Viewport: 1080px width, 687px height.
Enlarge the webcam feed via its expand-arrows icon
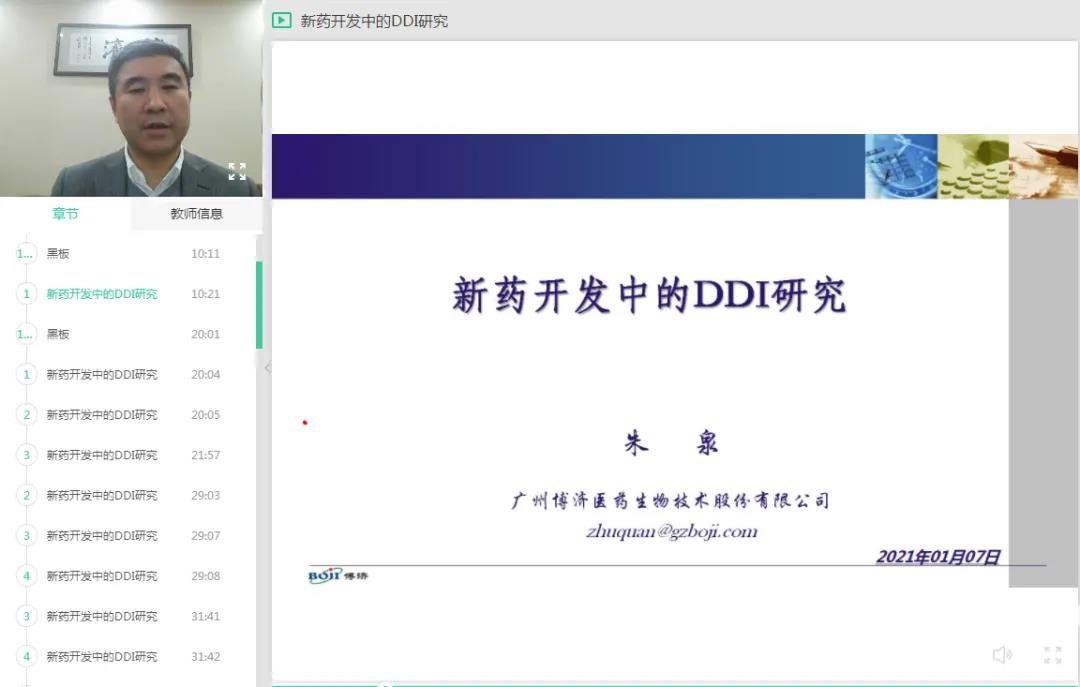(236, 172)
